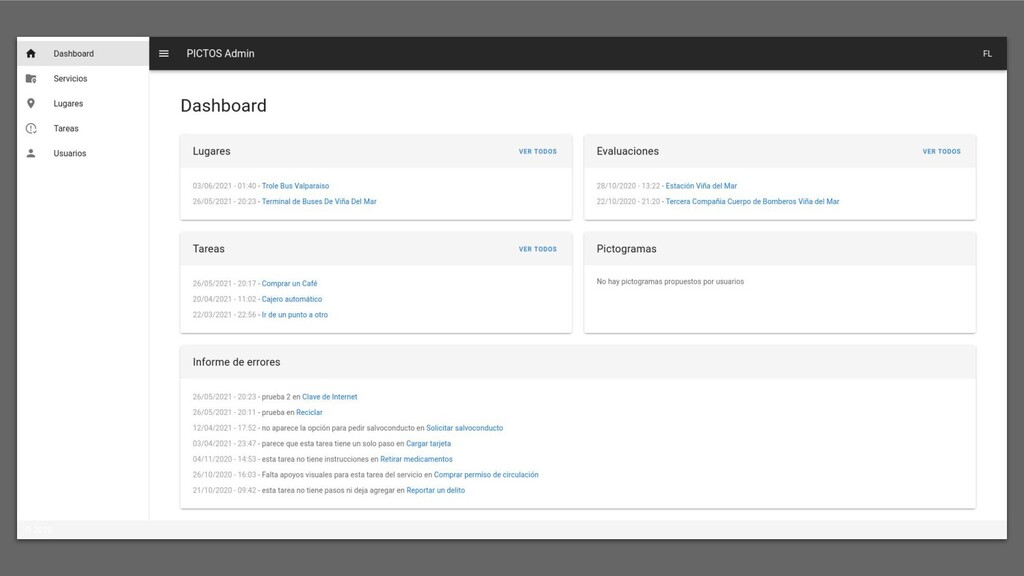This screenshot has height=576, width=1024.
Task: Open the Comprar un Café task
Action: point(289,284)
